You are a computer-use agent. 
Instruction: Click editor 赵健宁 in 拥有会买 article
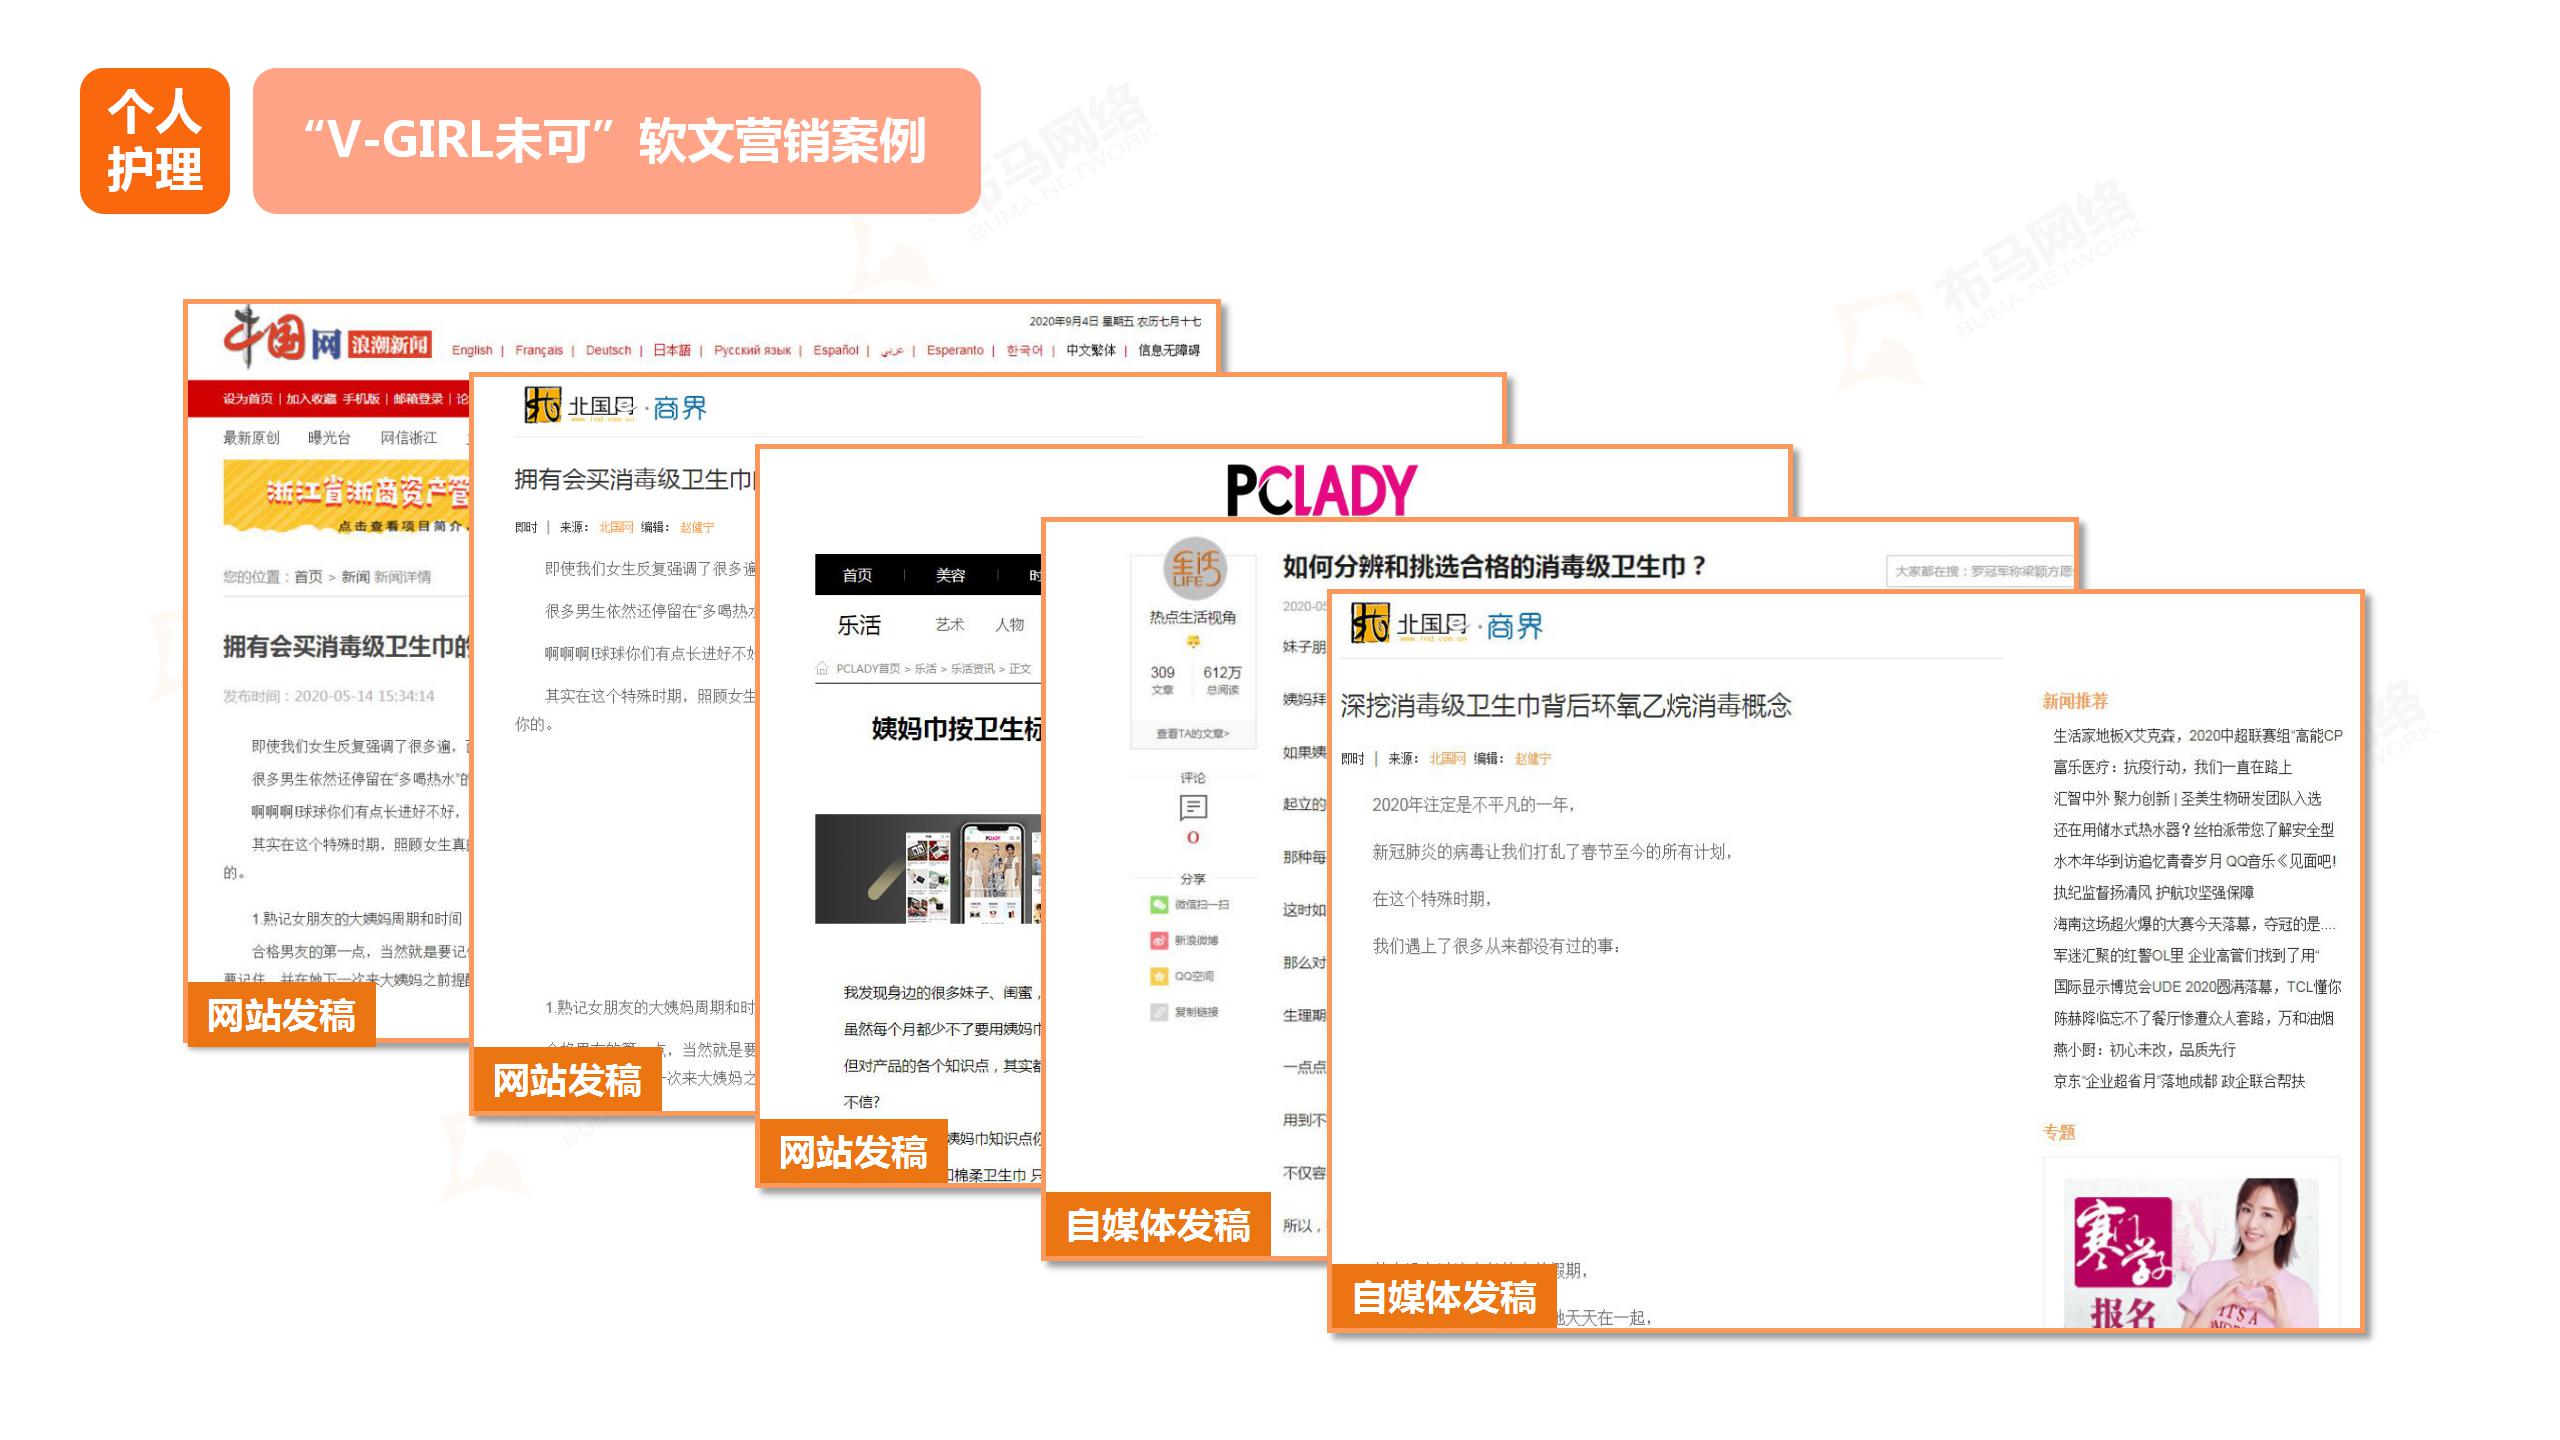click(x=697, y=527)
